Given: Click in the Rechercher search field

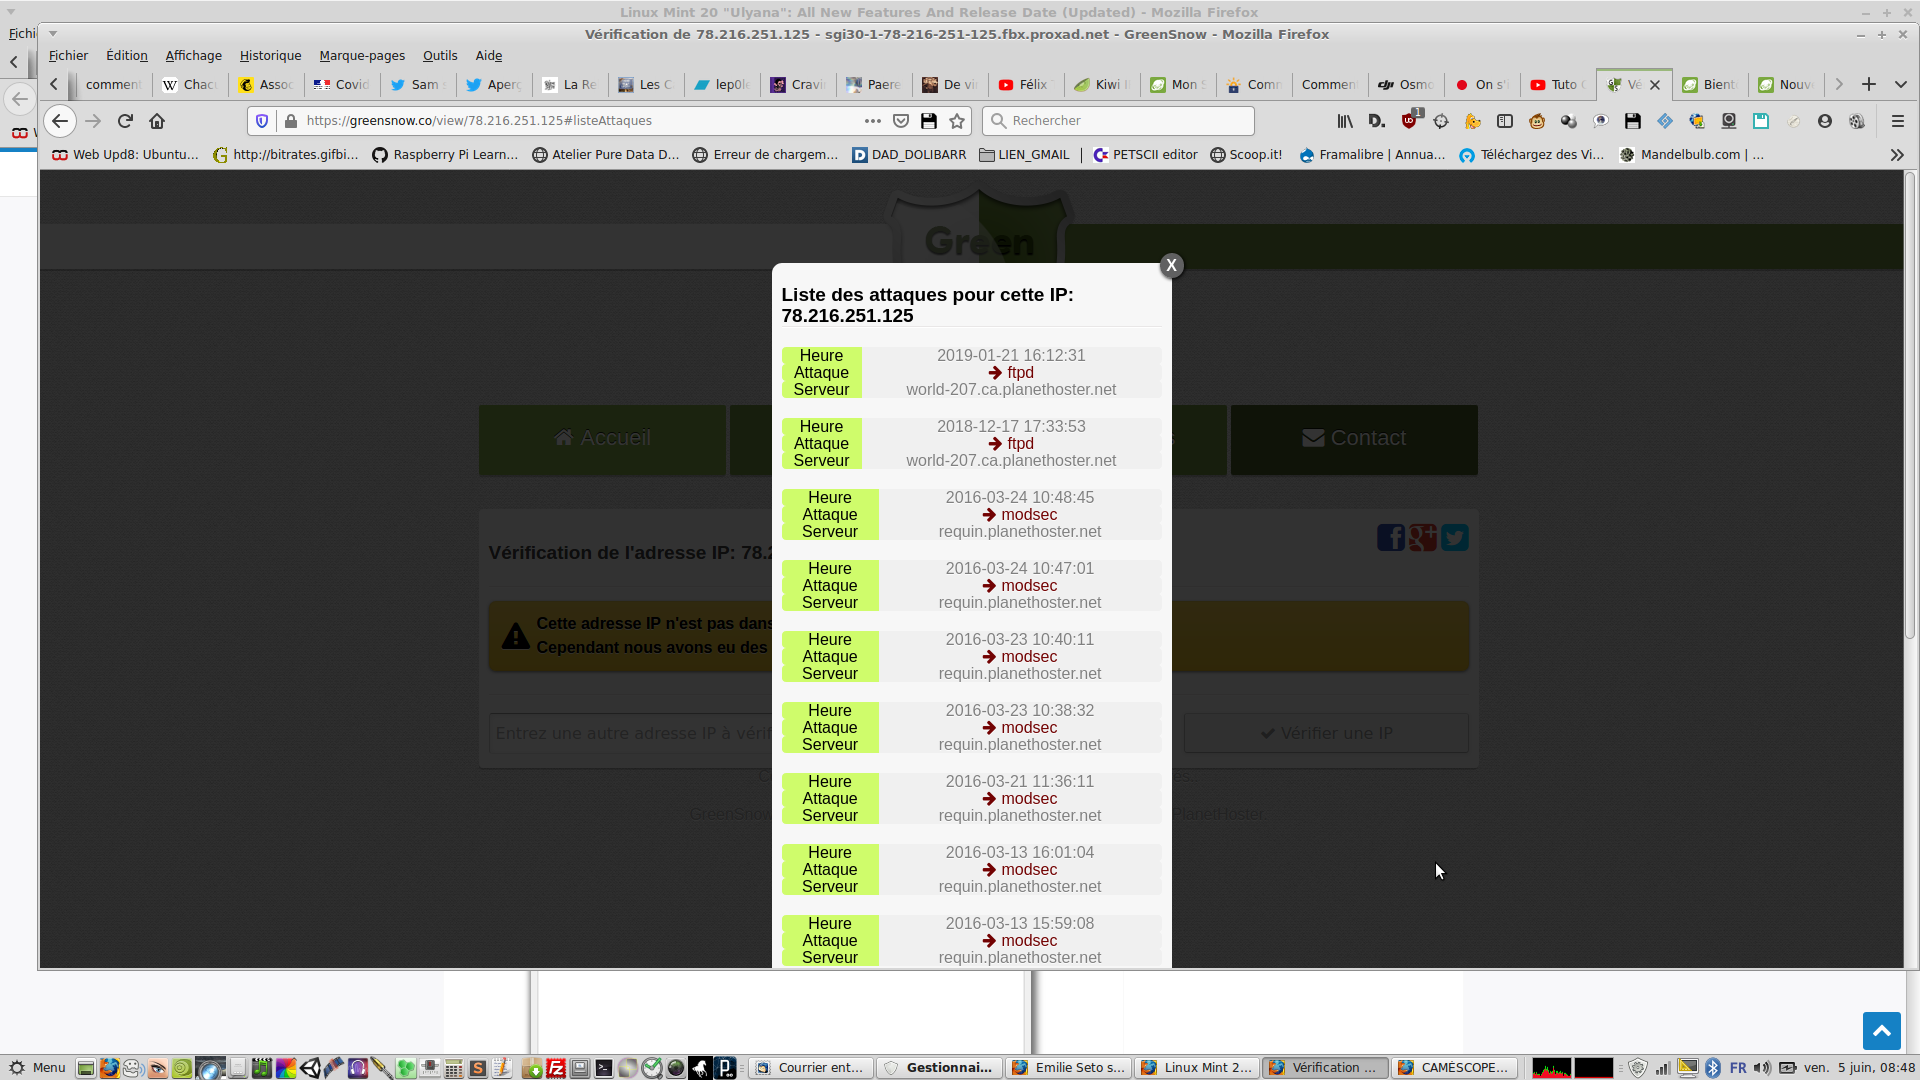Looking at the screenshot, I should click(x=1120, y=121).
